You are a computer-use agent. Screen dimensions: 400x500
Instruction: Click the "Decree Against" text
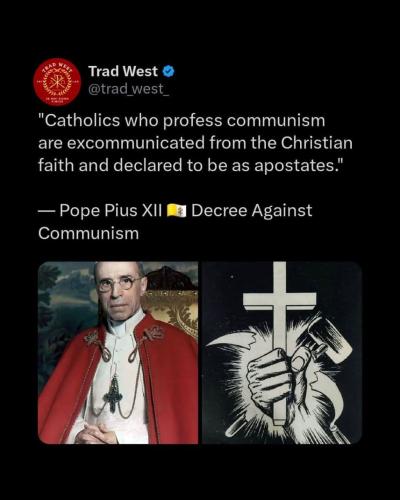[252, 211]
